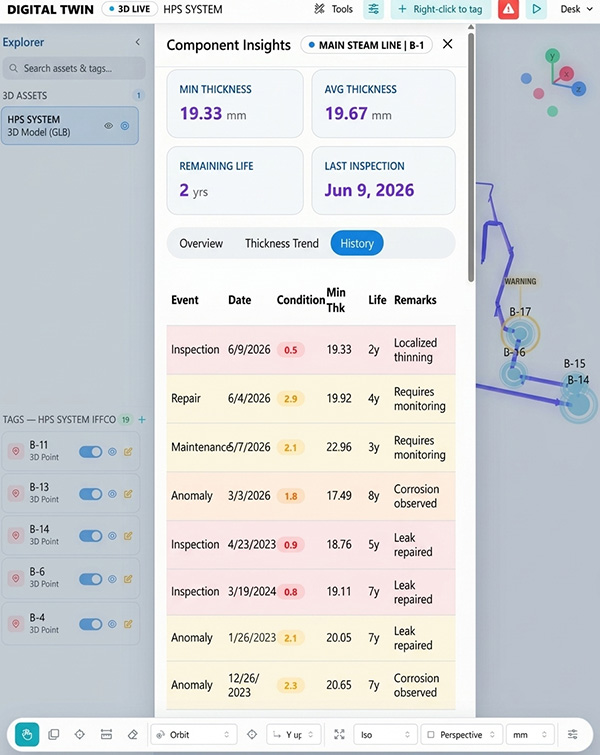The height and width of the screenshot is (755, 600).
Task: Click the B-16 marker in 3D view
Action: [513, 373]
